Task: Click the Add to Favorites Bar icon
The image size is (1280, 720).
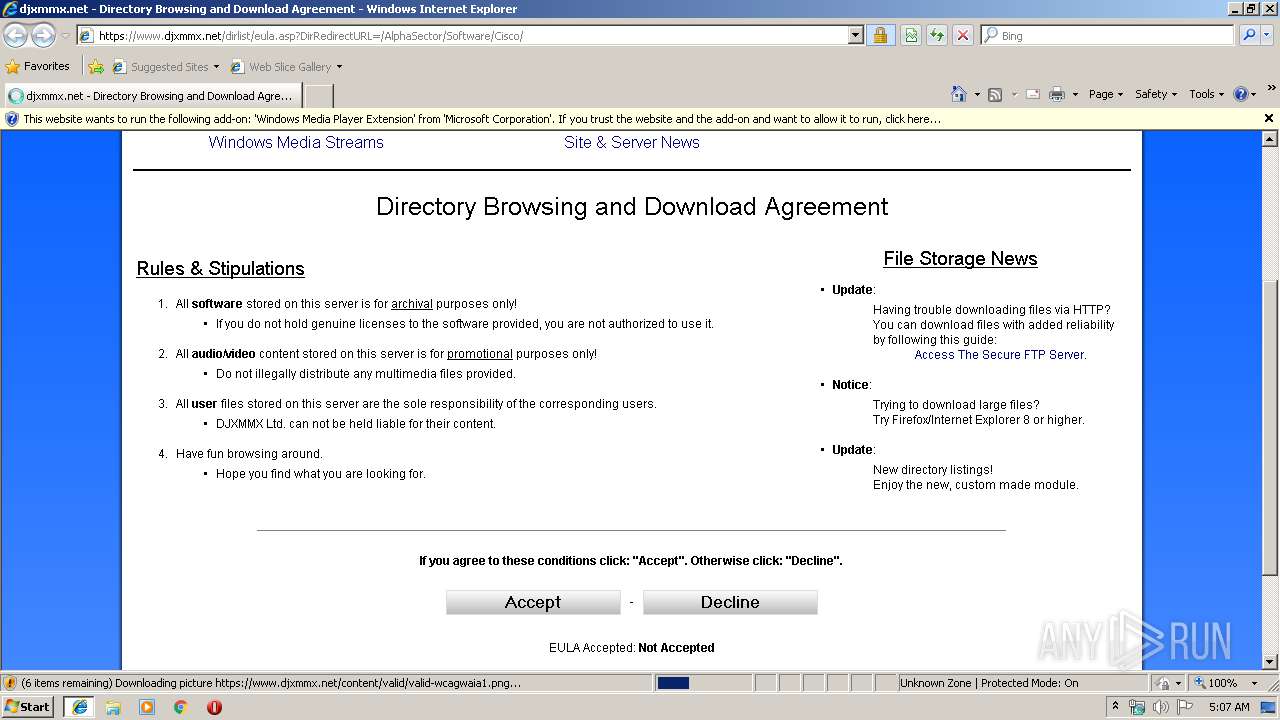Action: pos(96,67)
